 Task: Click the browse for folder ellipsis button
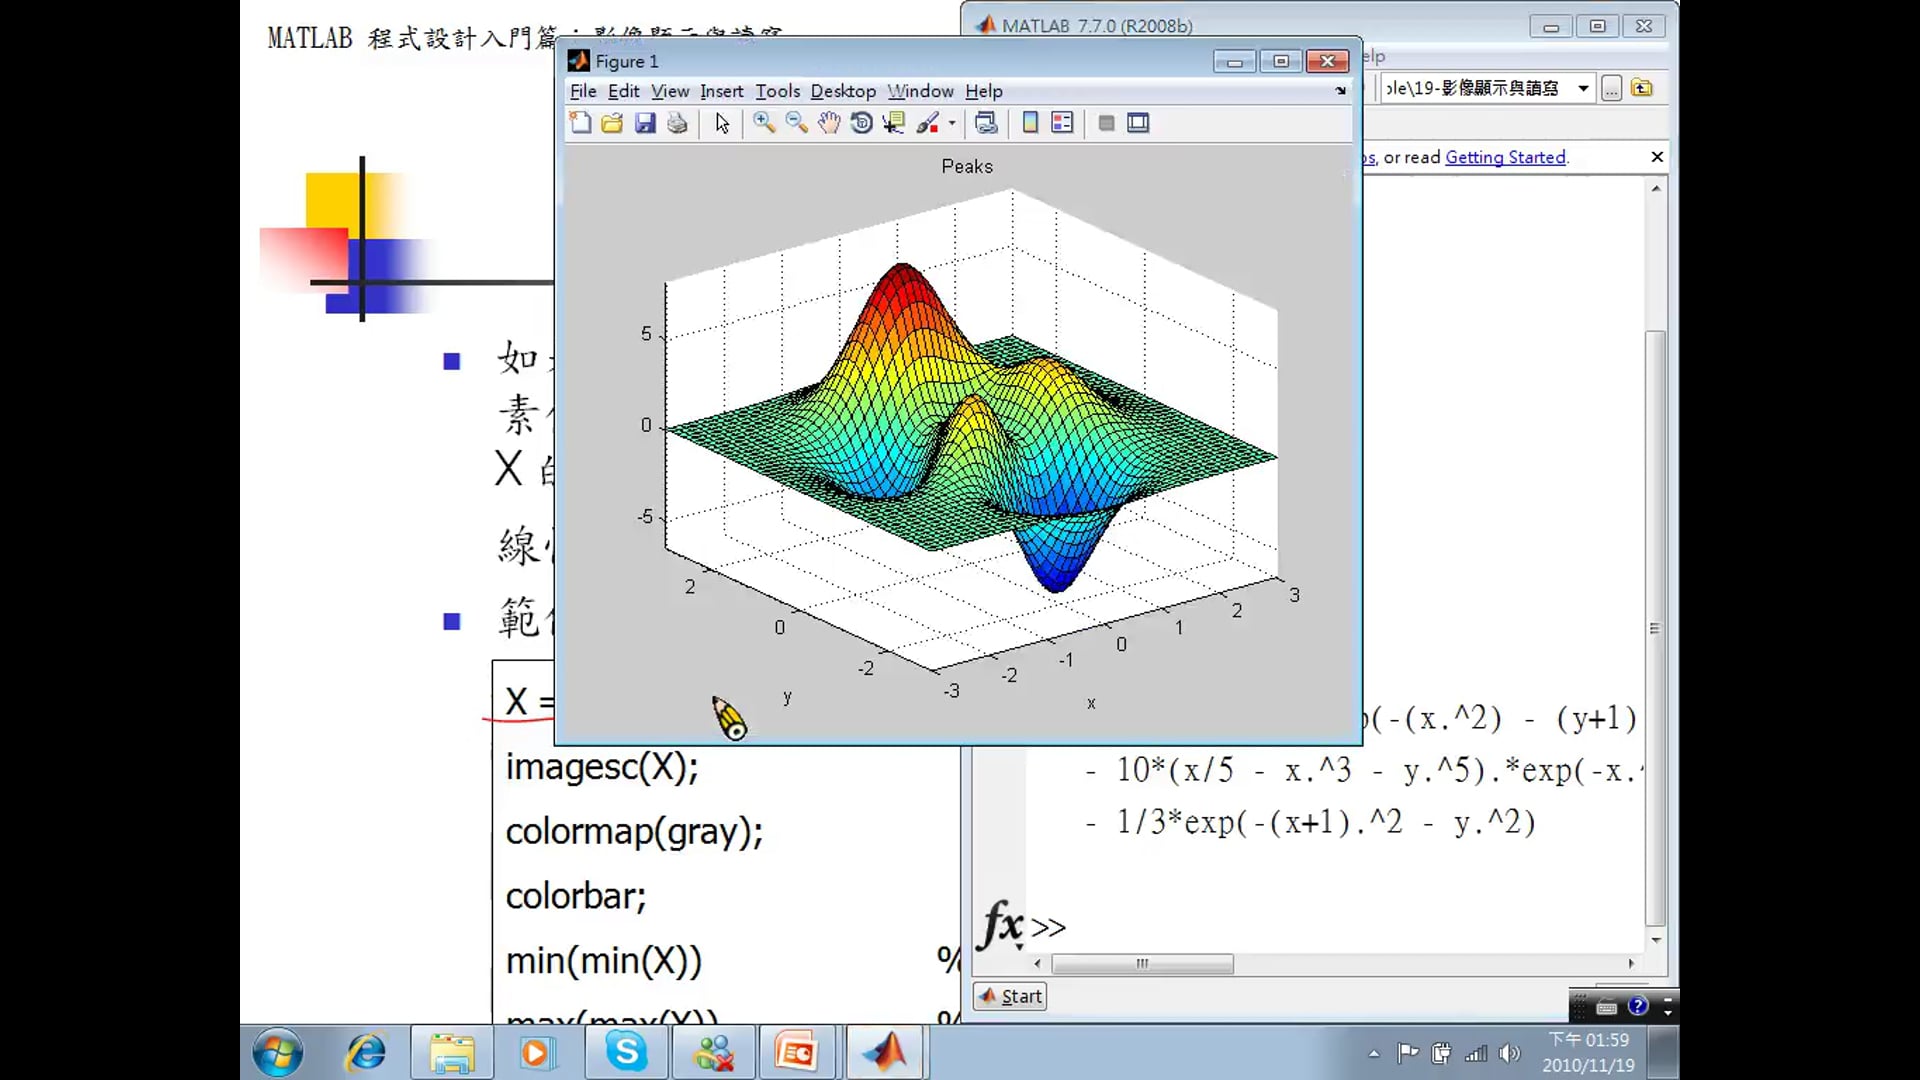pos(1611,88)
